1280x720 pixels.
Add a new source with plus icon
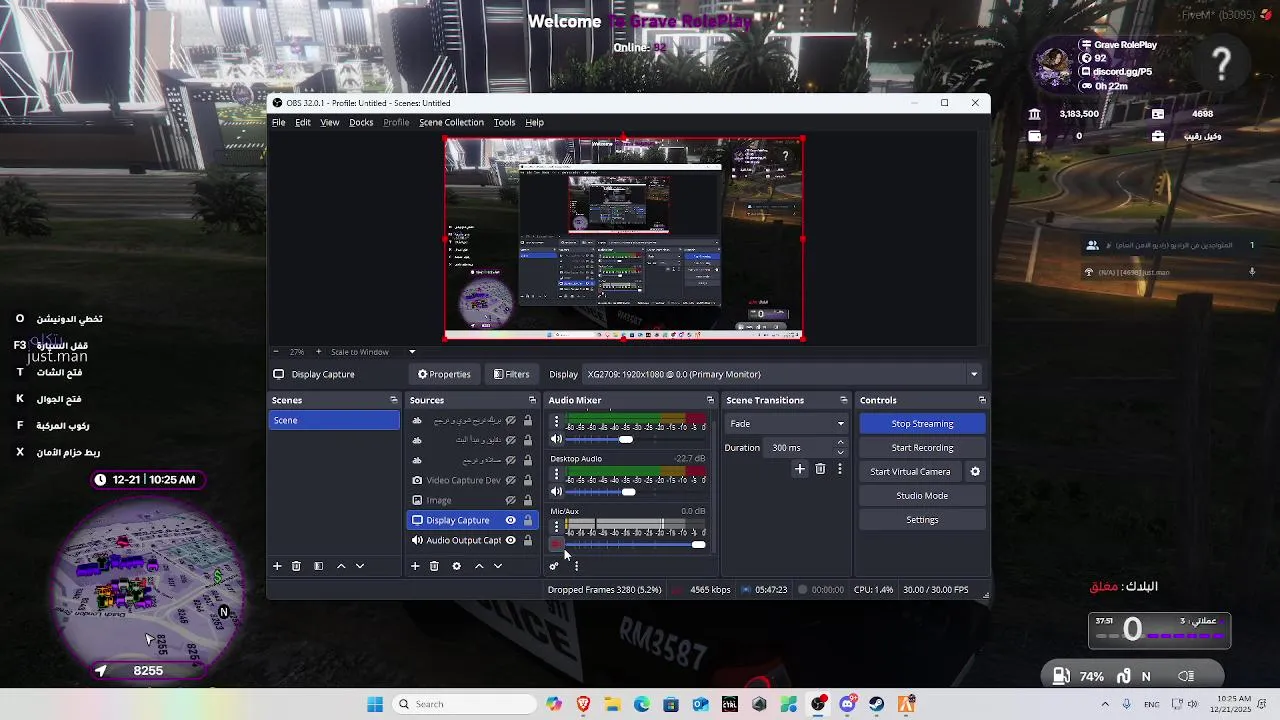415,566
